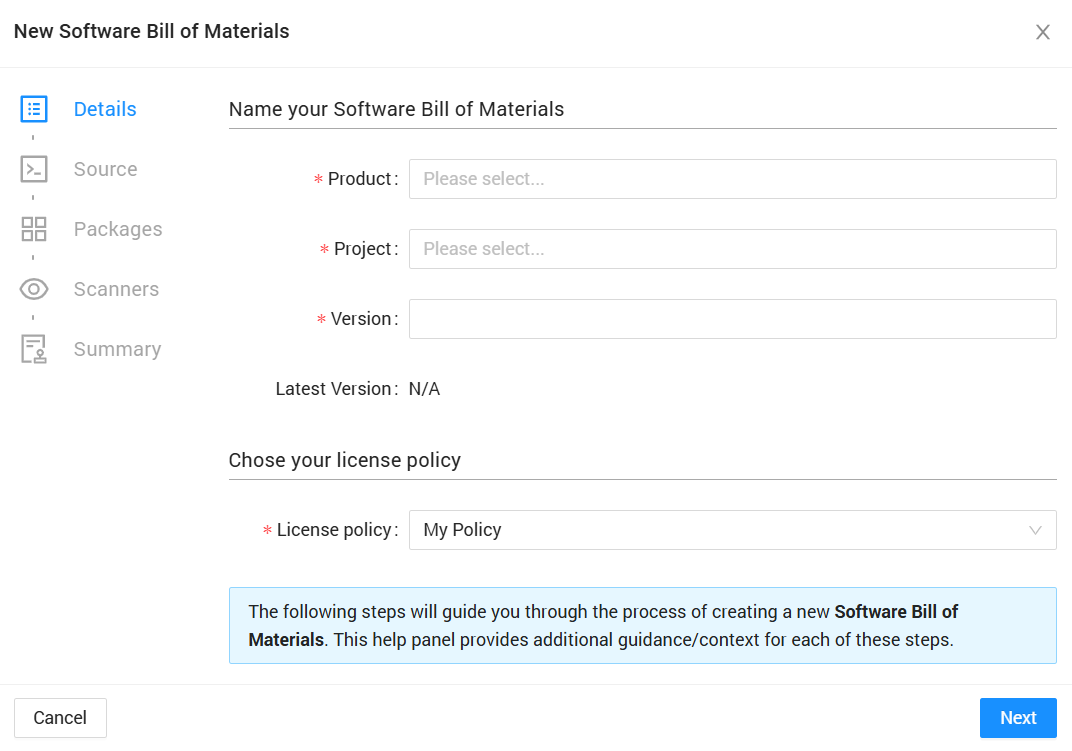This screenshot has height=751, width=1072.
Task: Focus the Version input field
Action: click(732, 319)
